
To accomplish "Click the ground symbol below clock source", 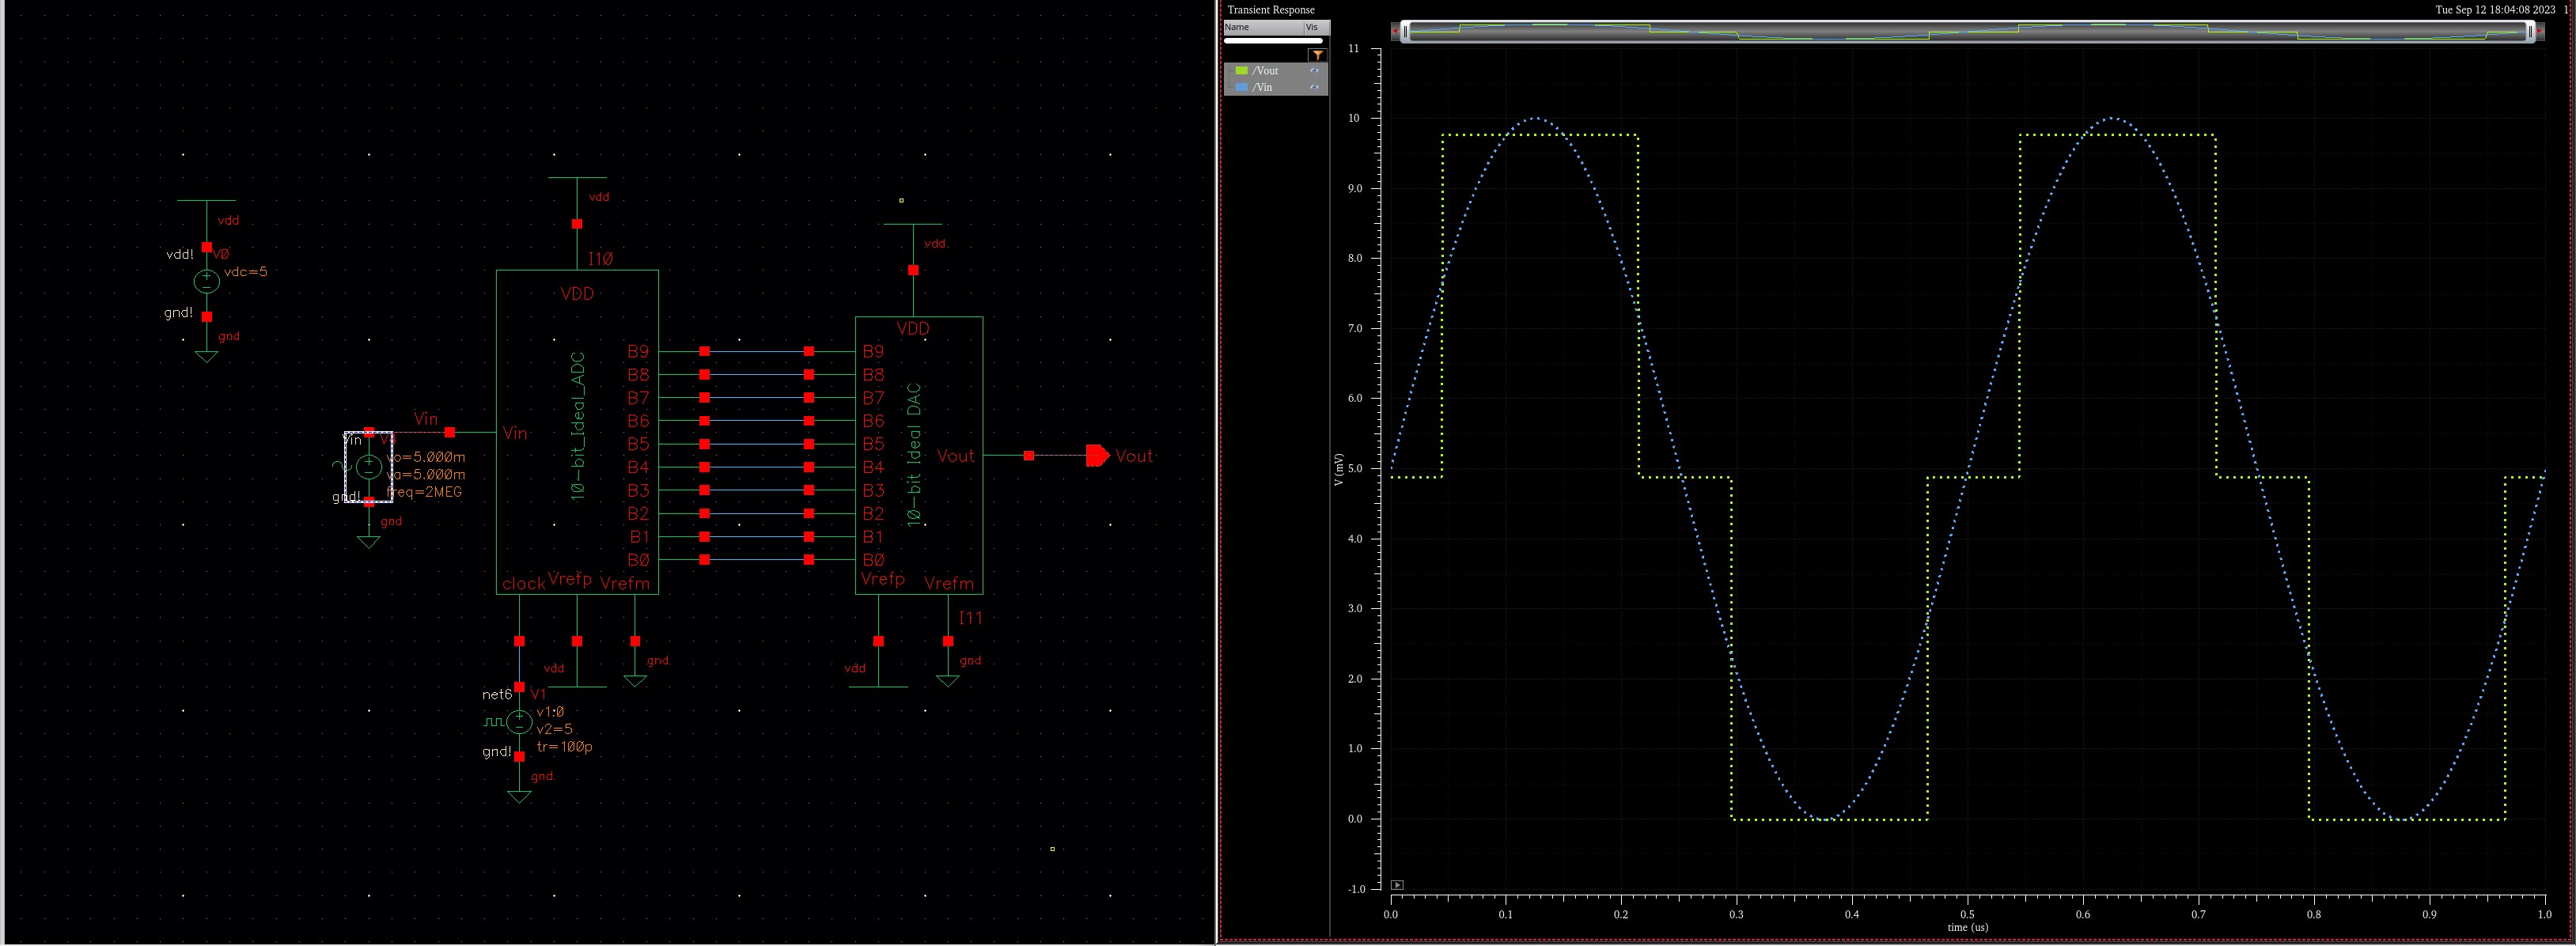I will 519,795.
